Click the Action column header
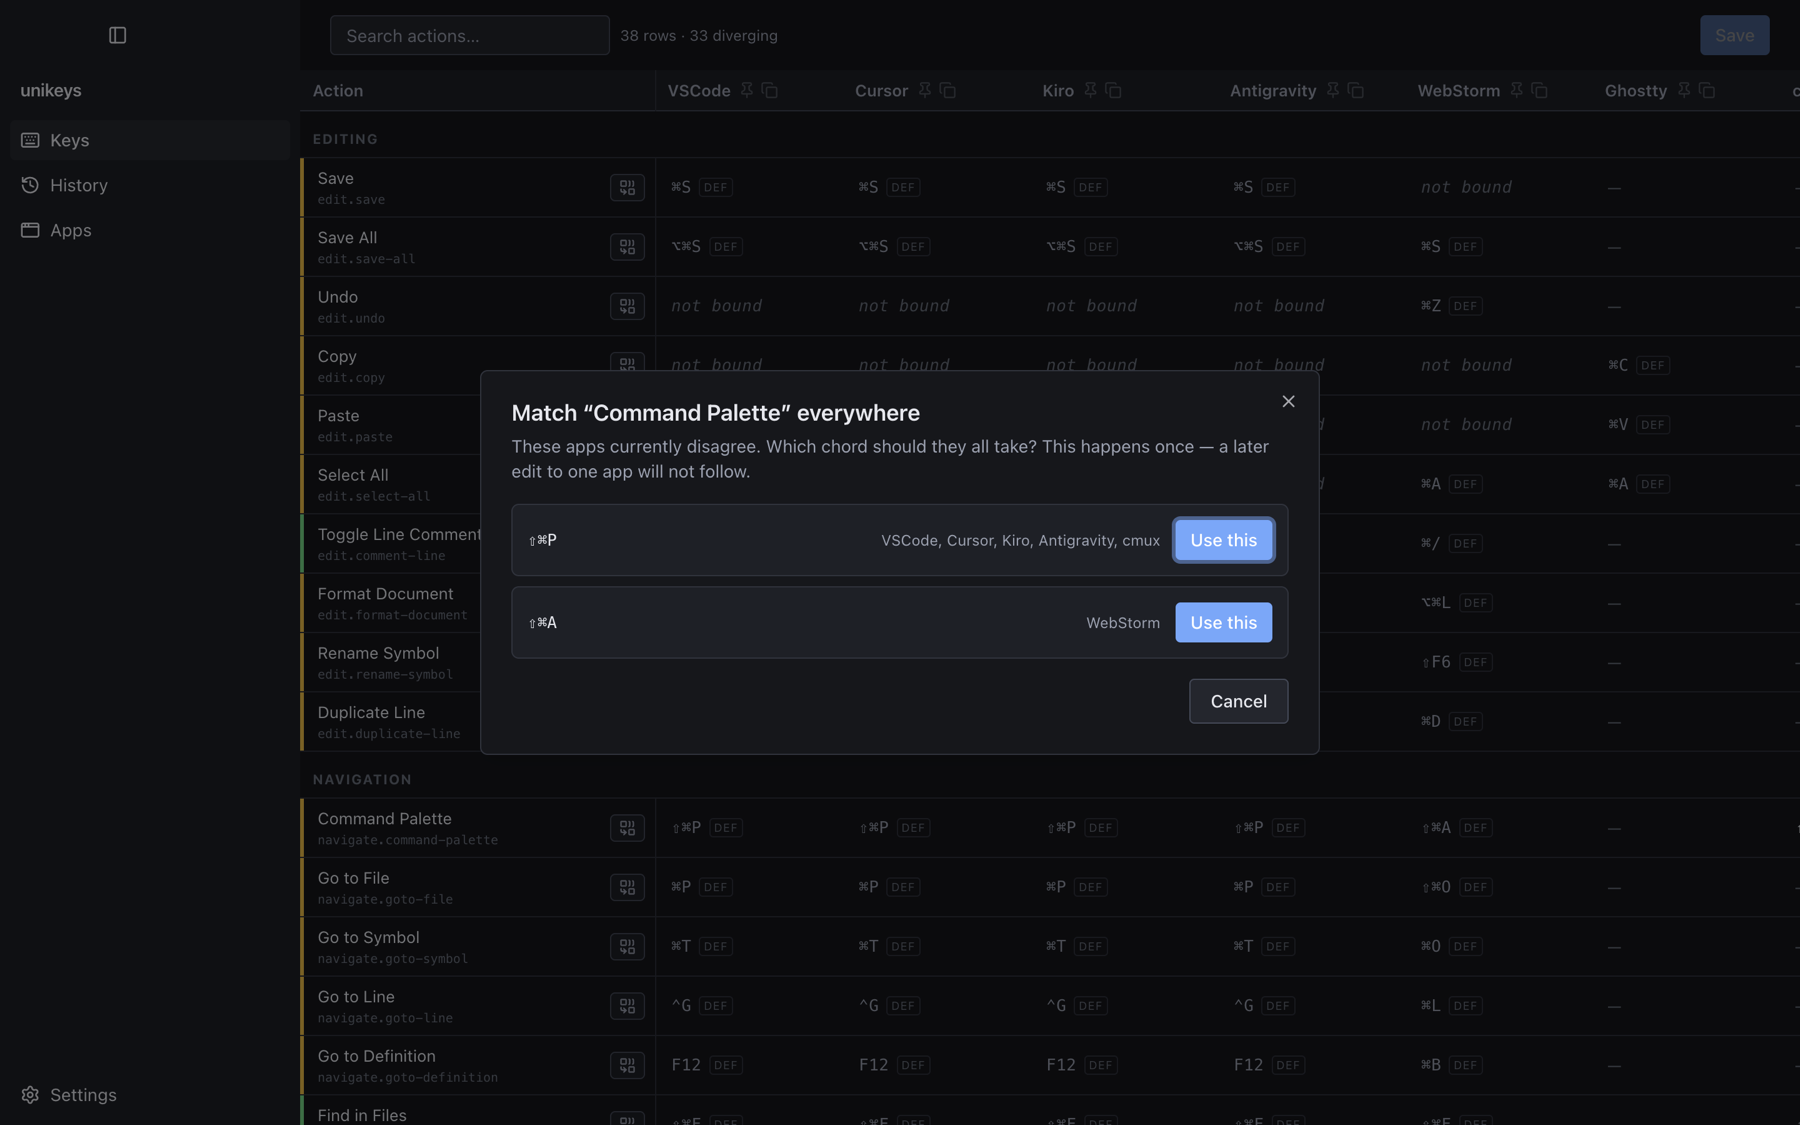 338,90
